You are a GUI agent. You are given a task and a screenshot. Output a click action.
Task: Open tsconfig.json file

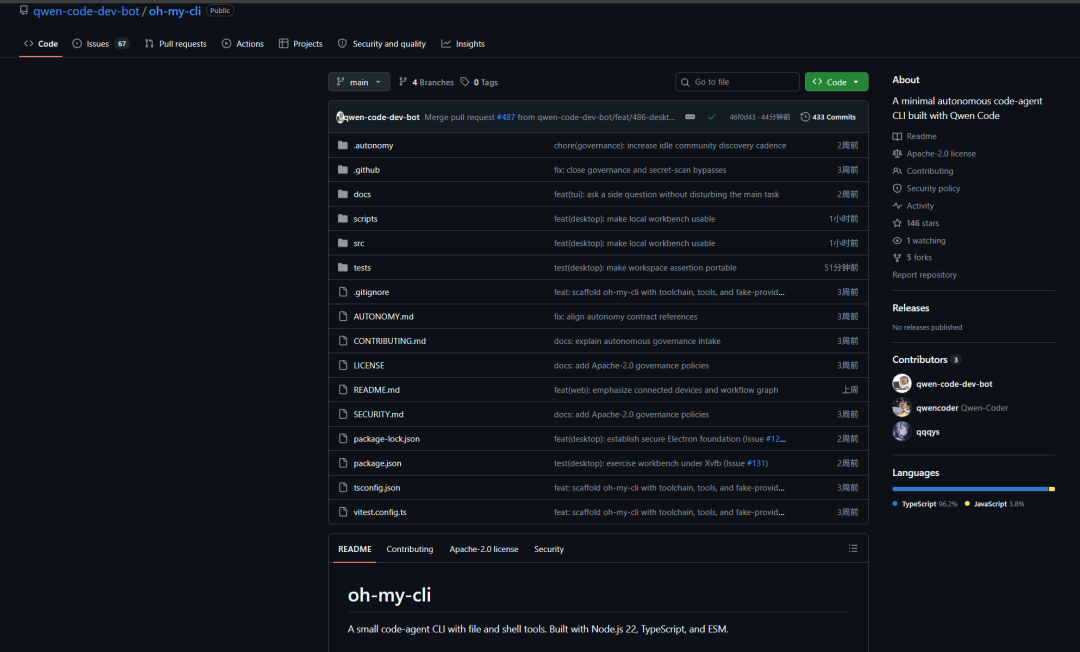(377, 487)
